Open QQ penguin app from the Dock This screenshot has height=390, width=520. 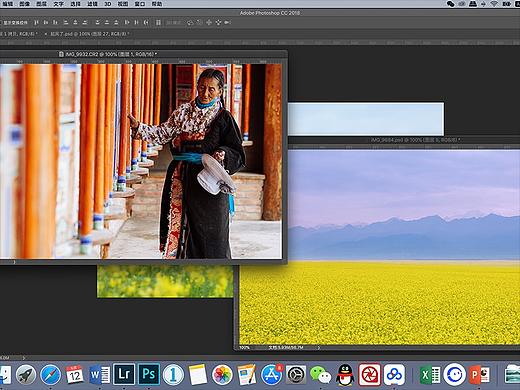pos(345,374)
